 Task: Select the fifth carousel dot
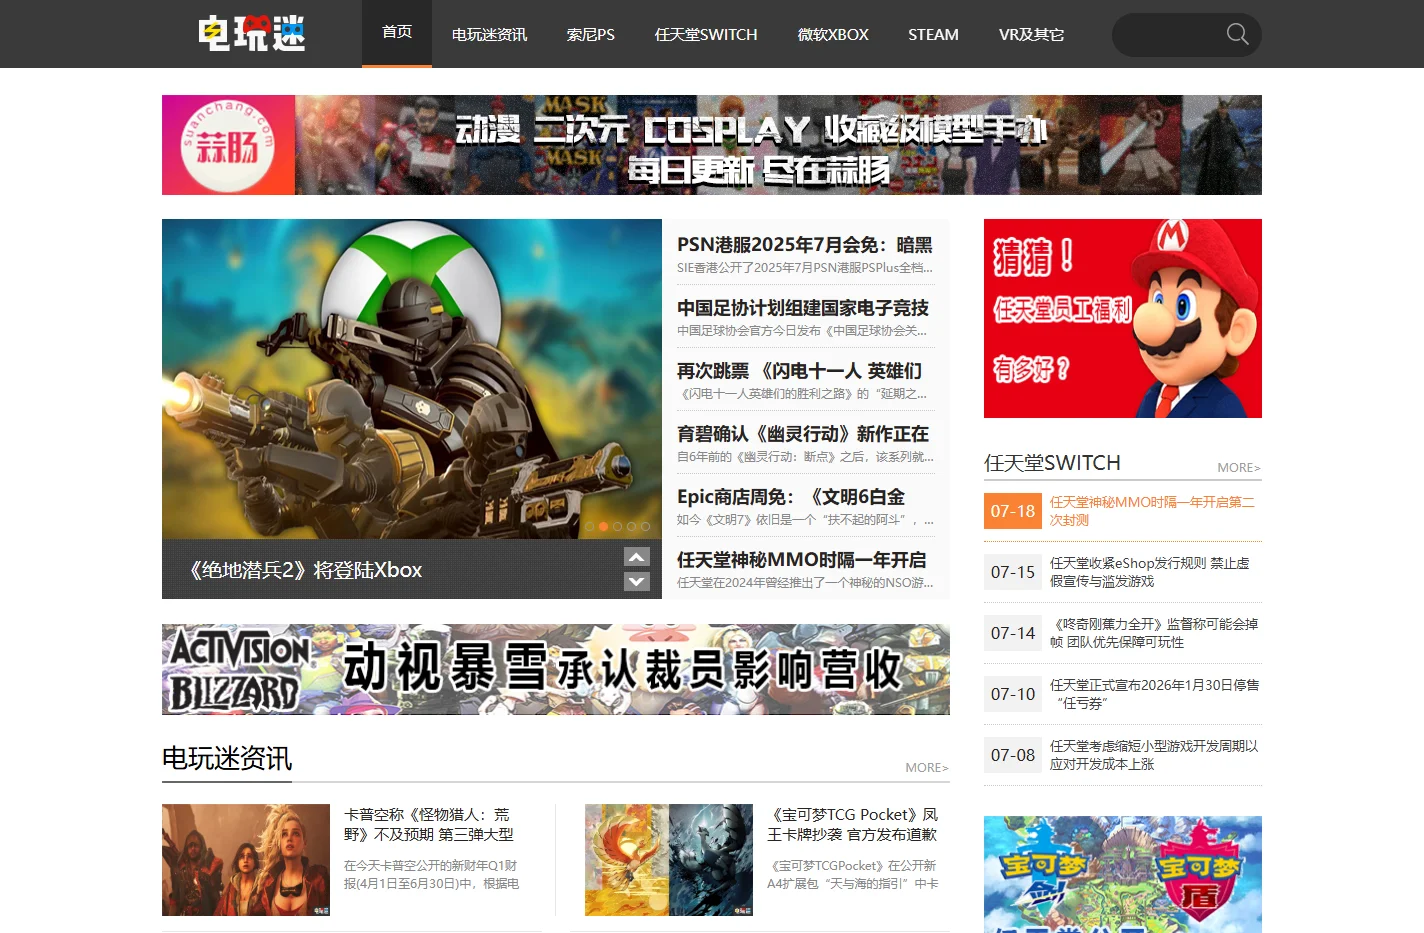click(646, 526)
